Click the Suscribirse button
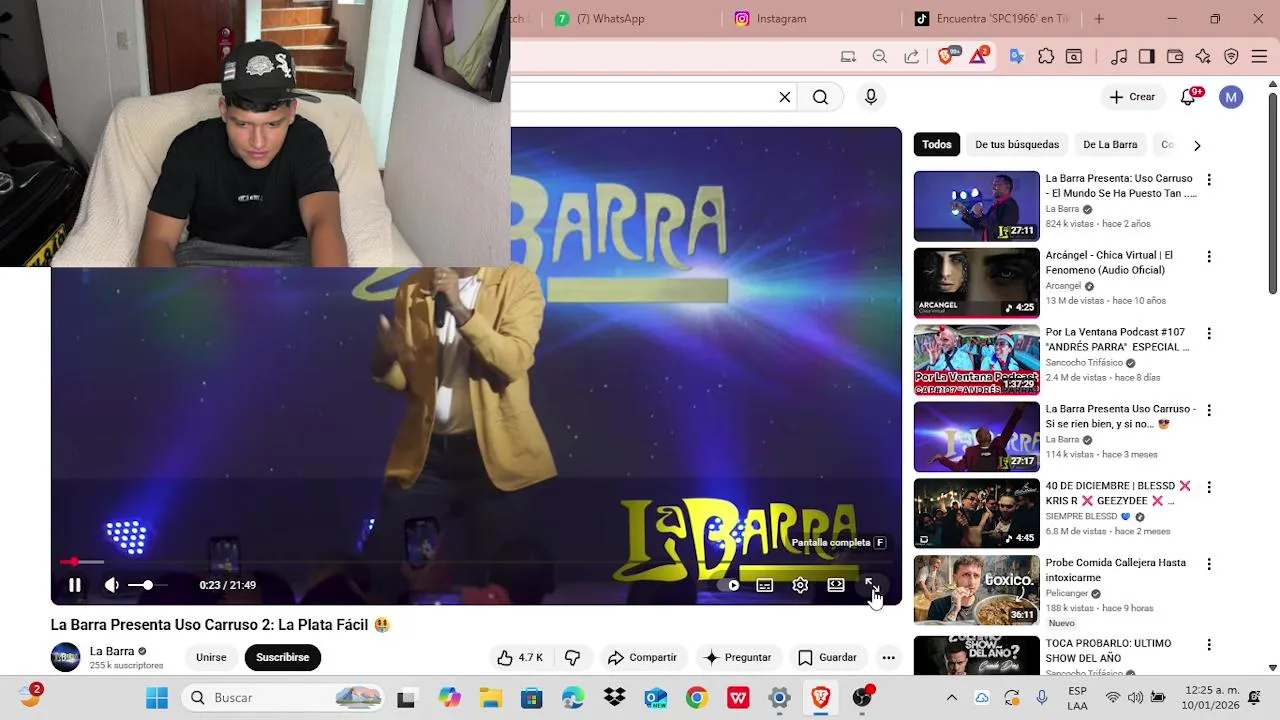 click(282, 657)
